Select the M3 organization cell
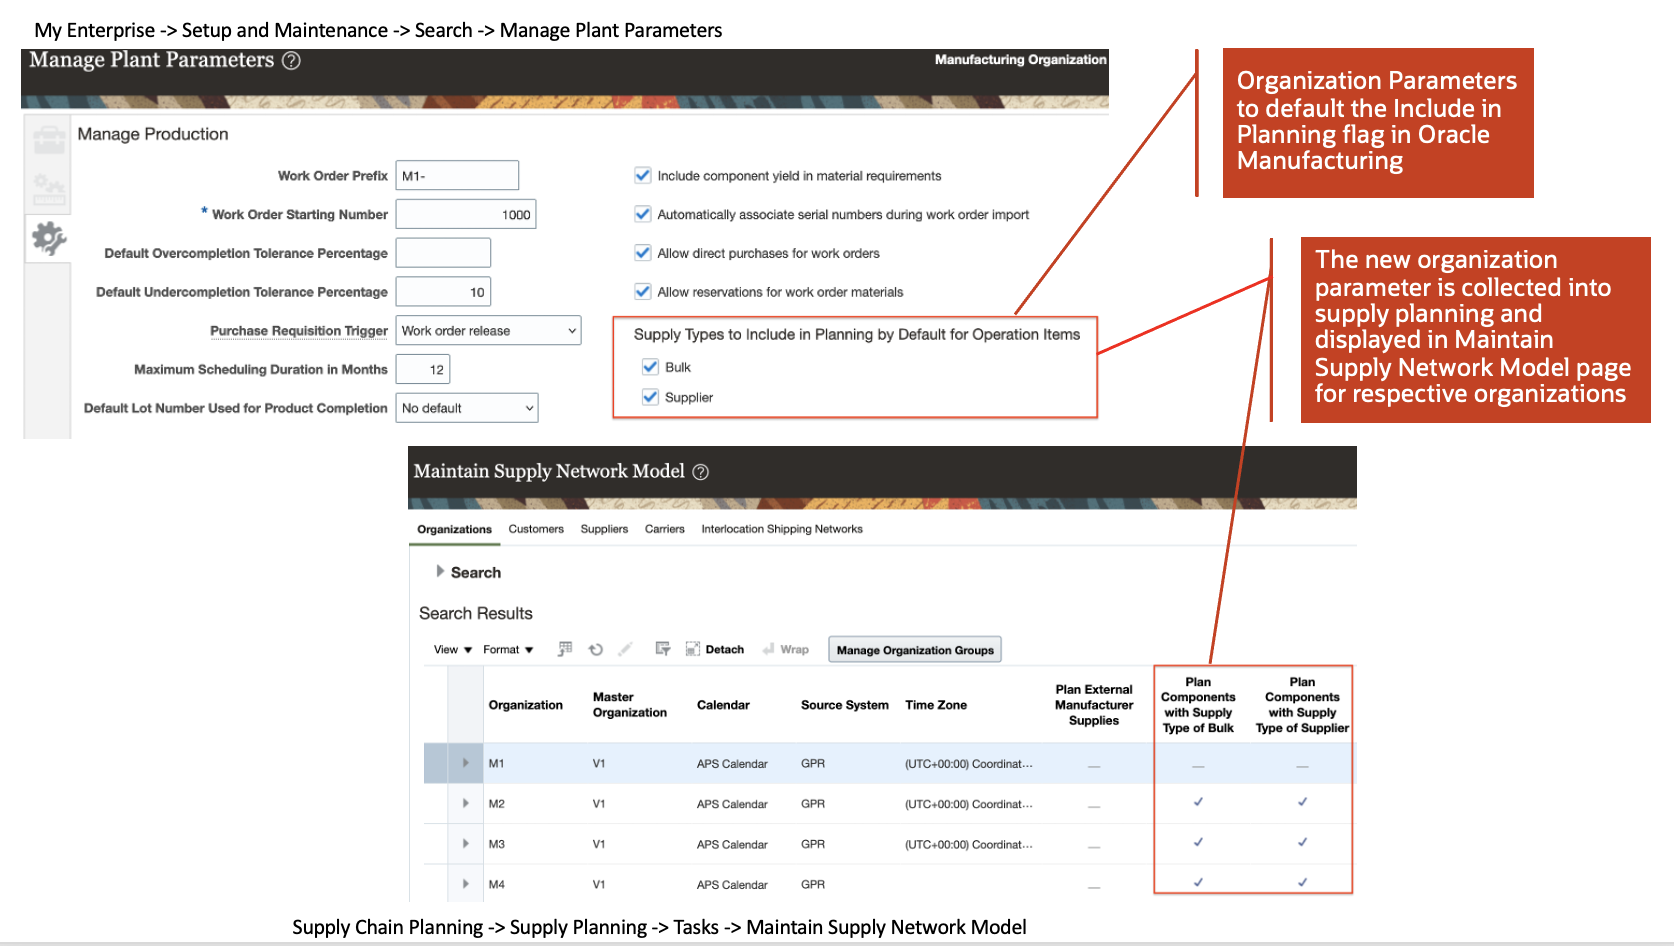 click(497, 844)
